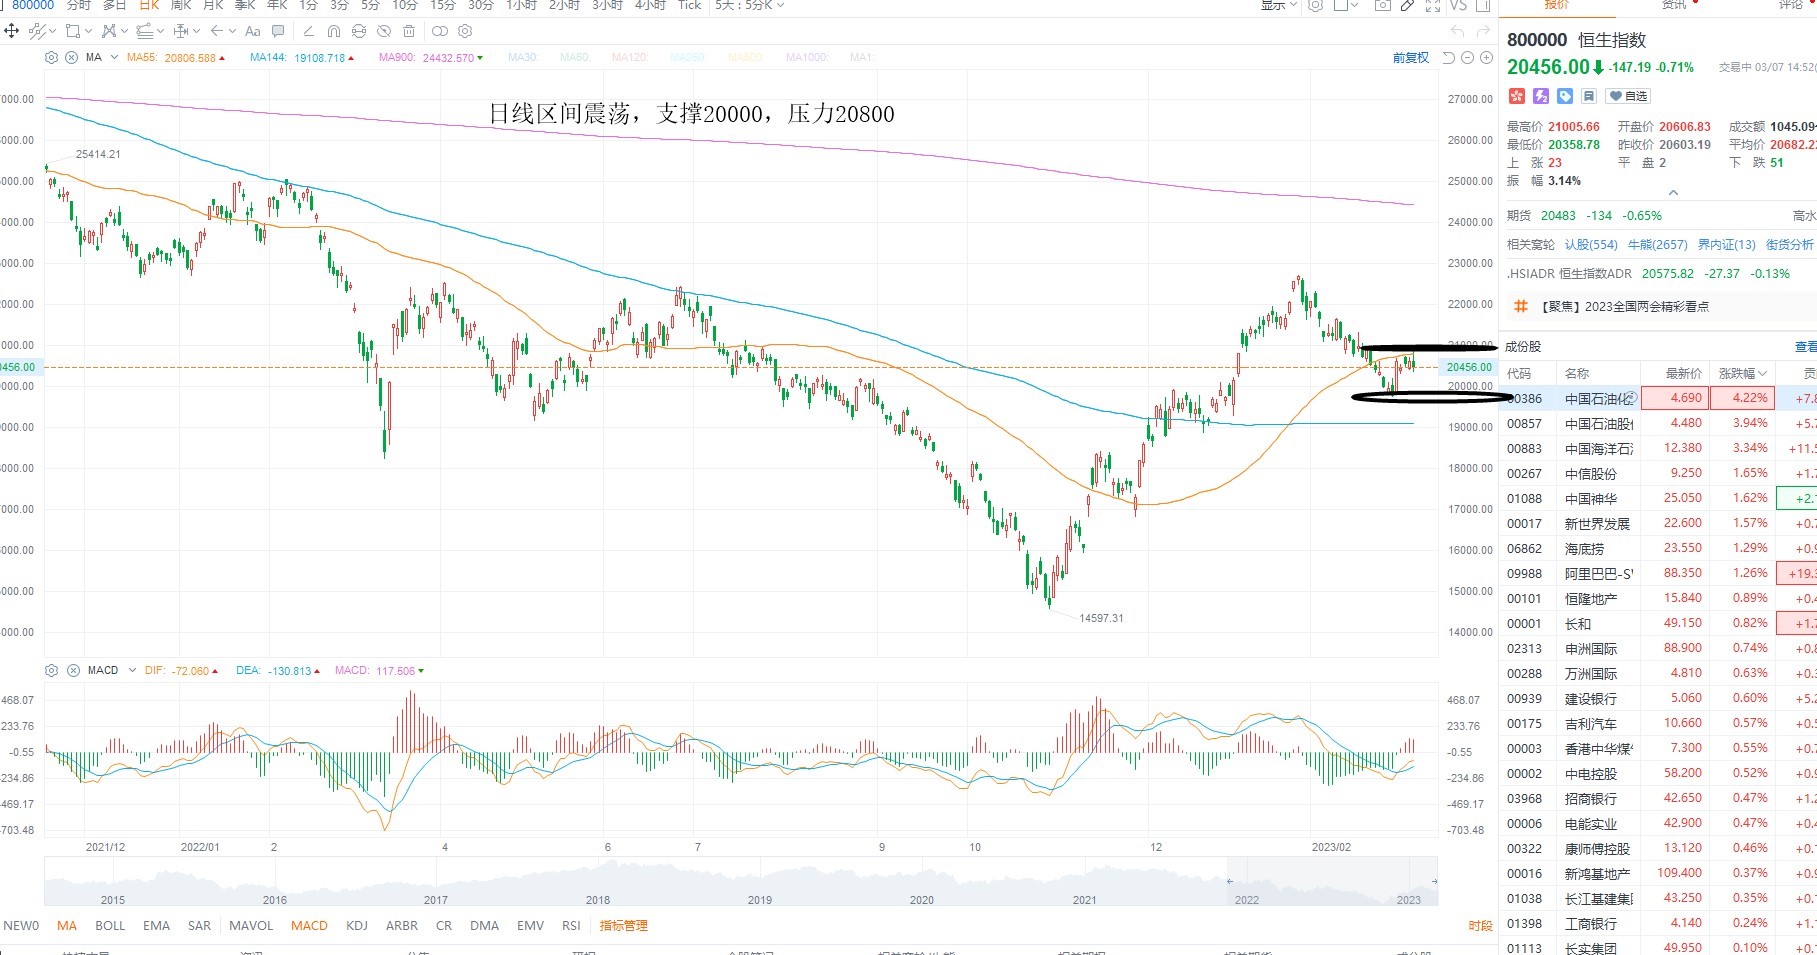Sort constituents by 涨跌幅 column
This screenshot has width=1817, height=955.
pyautogui.click(x=1742, y=373)
